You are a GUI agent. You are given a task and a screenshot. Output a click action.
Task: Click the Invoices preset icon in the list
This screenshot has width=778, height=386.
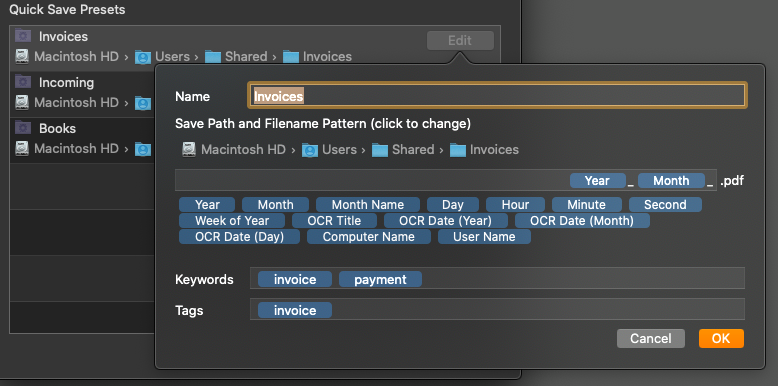(x=23, y=36)
